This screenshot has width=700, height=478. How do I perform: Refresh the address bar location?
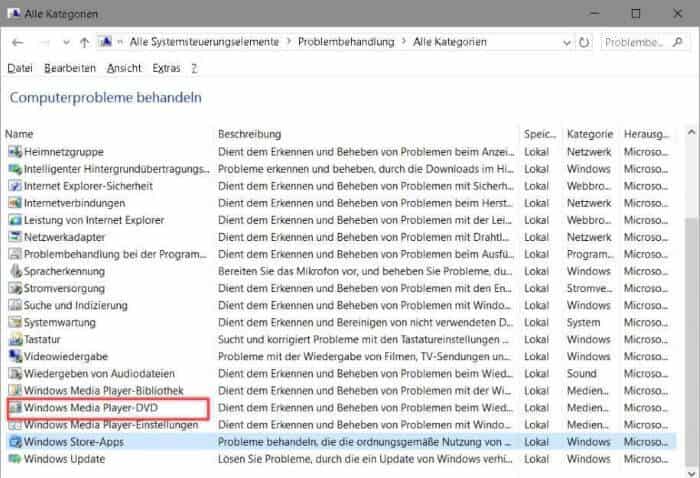point(583,42)
